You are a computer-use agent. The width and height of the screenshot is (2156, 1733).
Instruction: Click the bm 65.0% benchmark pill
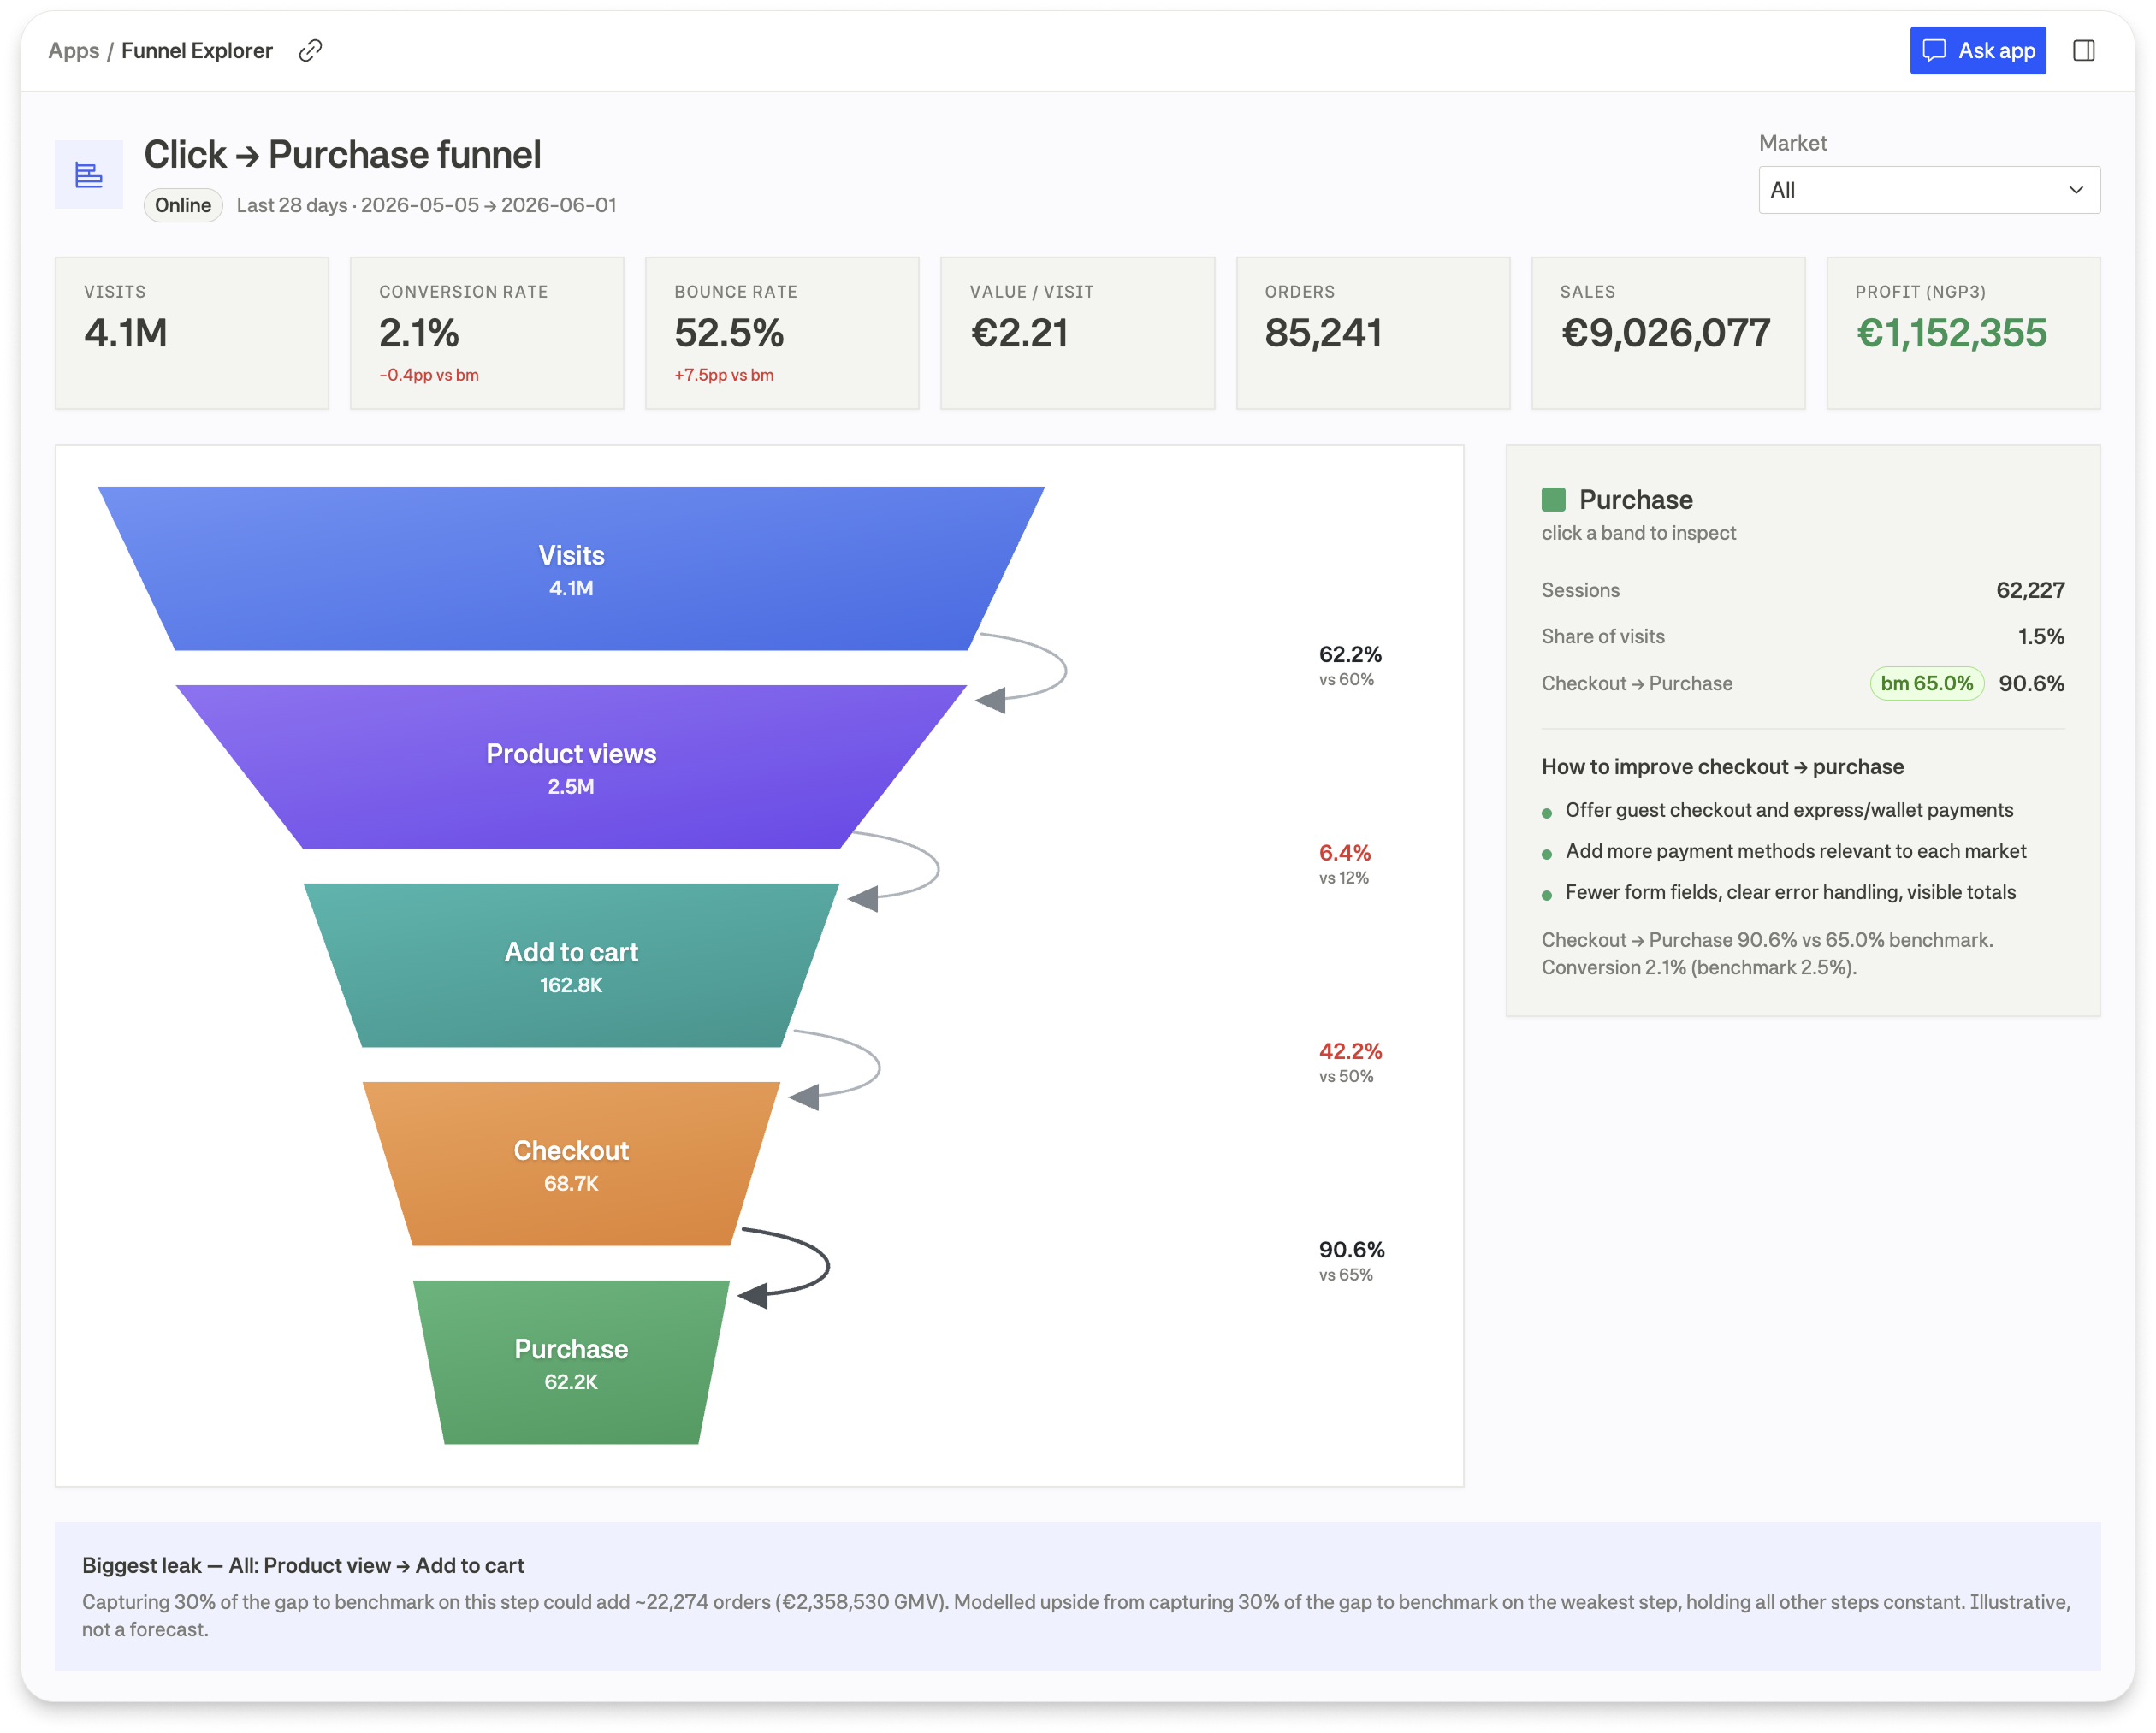(x=1926, y=683)
